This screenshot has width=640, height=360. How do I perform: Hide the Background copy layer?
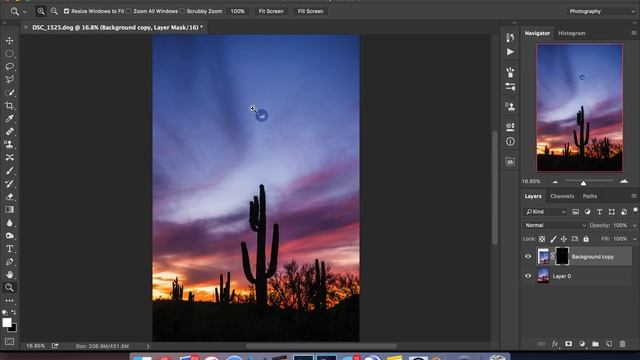(528, 256)
